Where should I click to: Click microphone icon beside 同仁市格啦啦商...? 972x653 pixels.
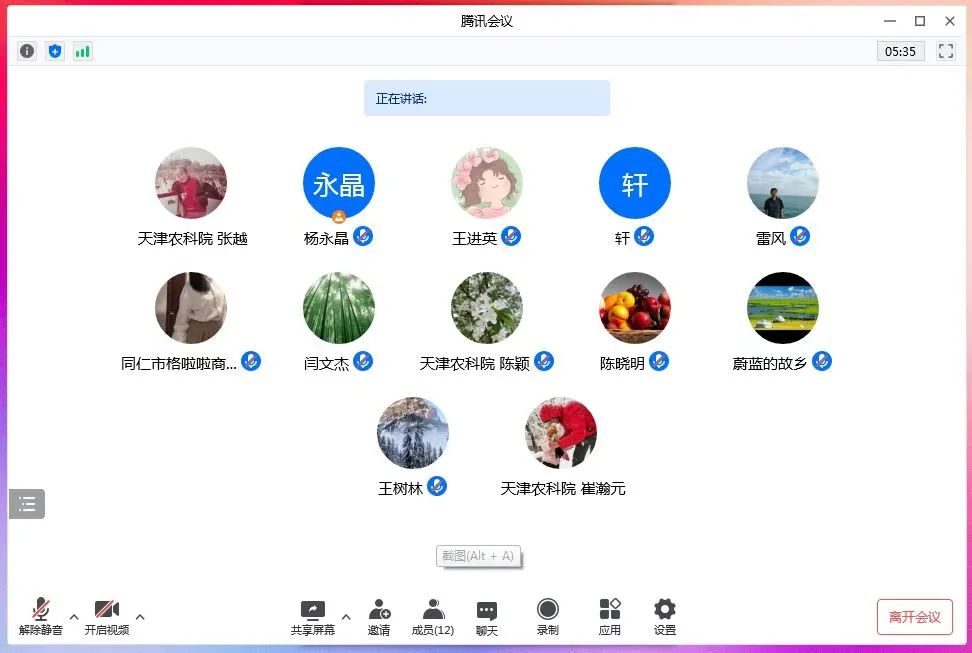251,361
